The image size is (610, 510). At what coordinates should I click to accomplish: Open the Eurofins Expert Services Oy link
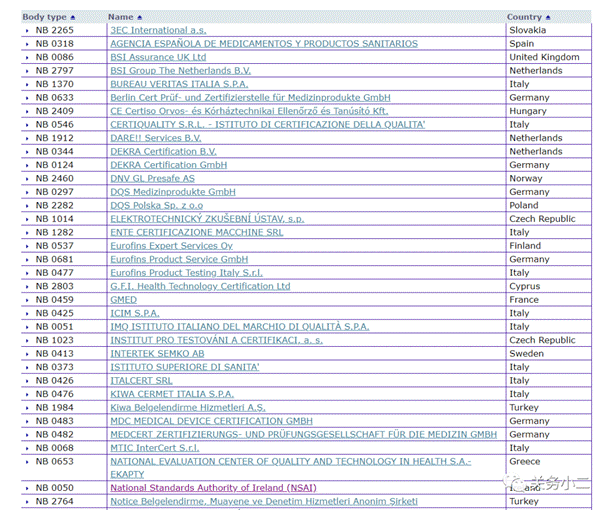(x=171, y=246)
